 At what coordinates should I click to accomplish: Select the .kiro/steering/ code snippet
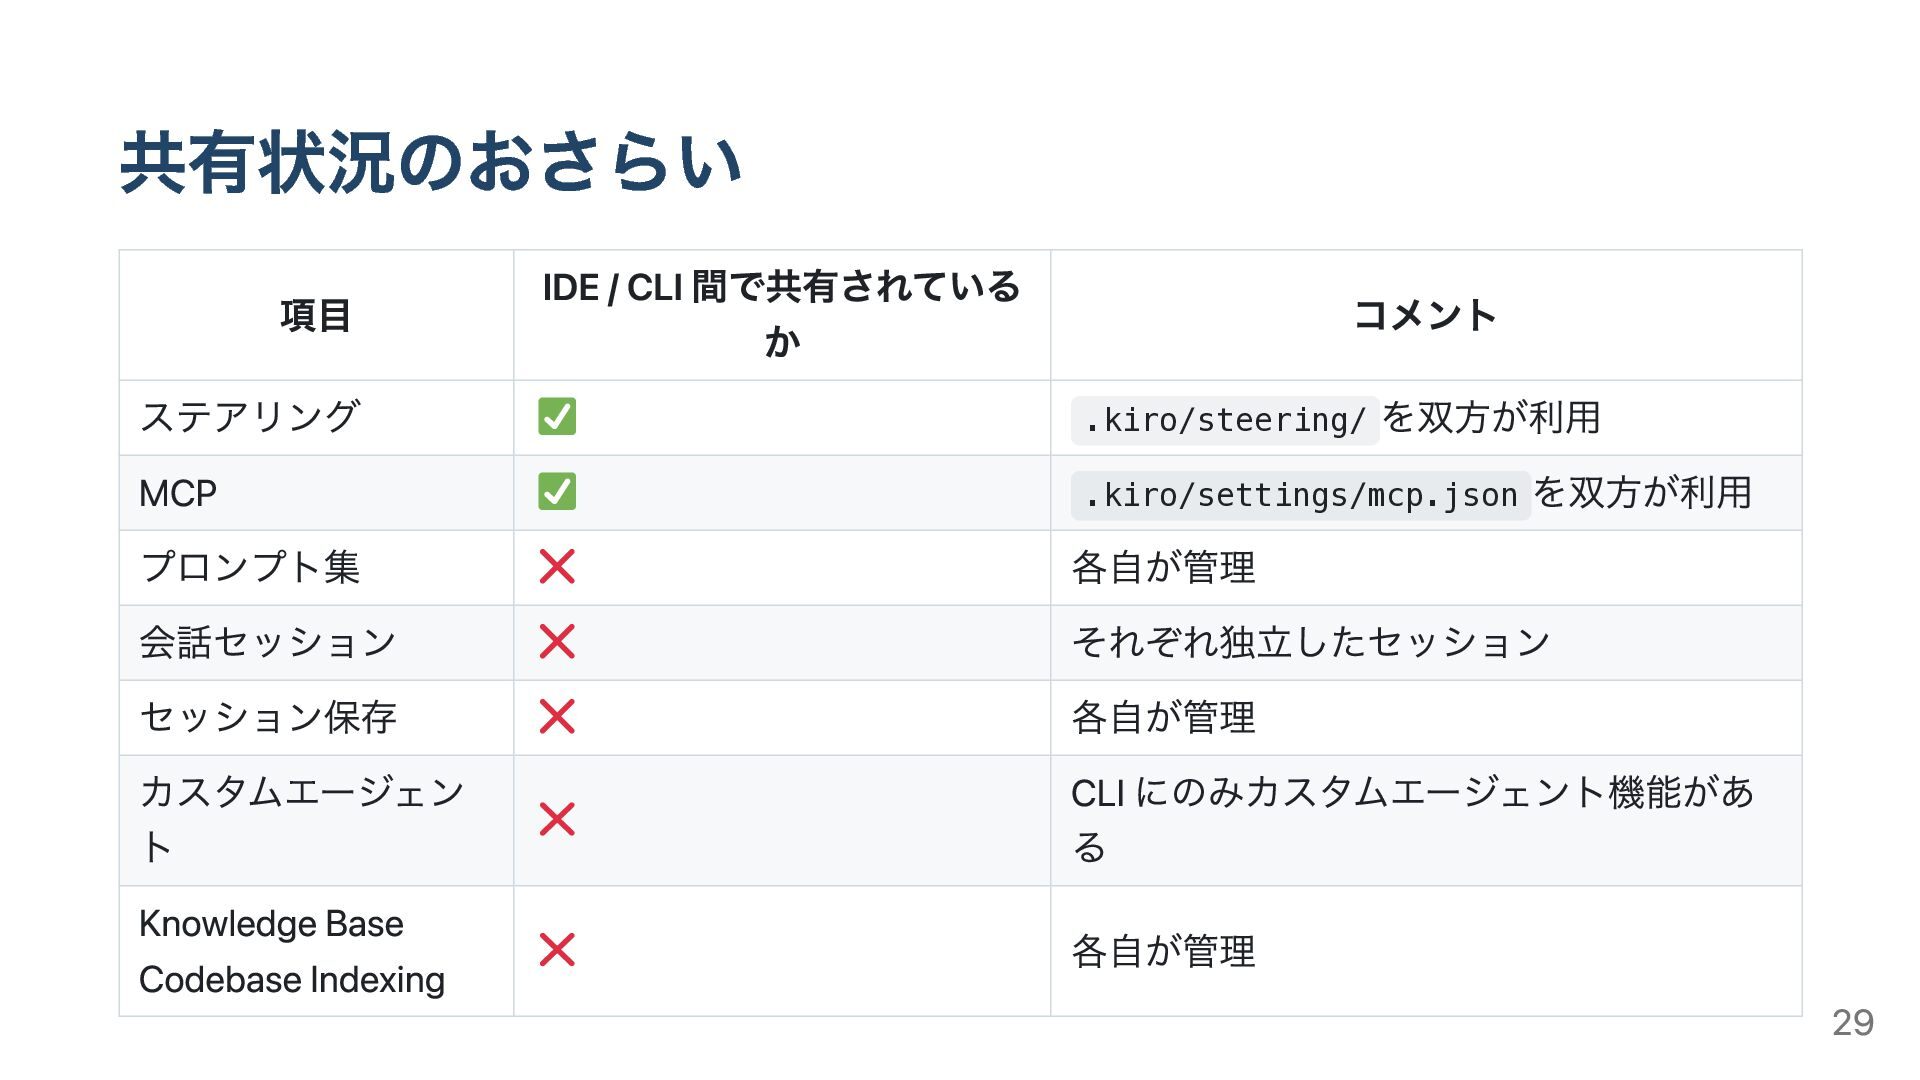(1224, 420)
